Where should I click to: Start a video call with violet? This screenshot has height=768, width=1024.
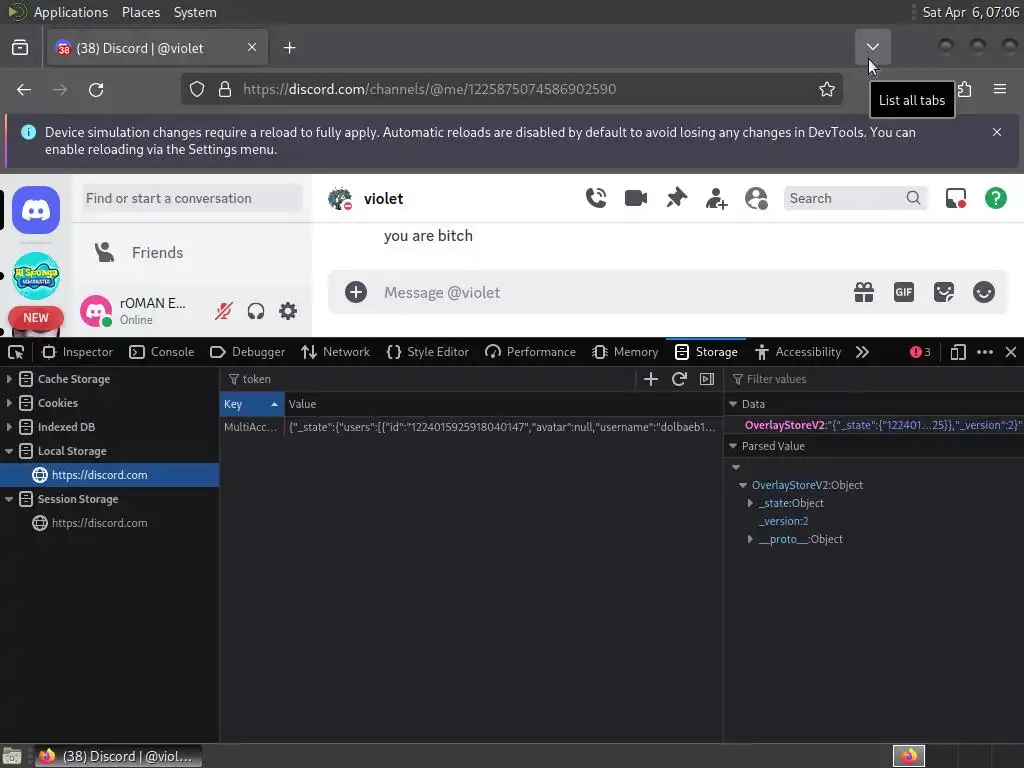click(635, 198)
